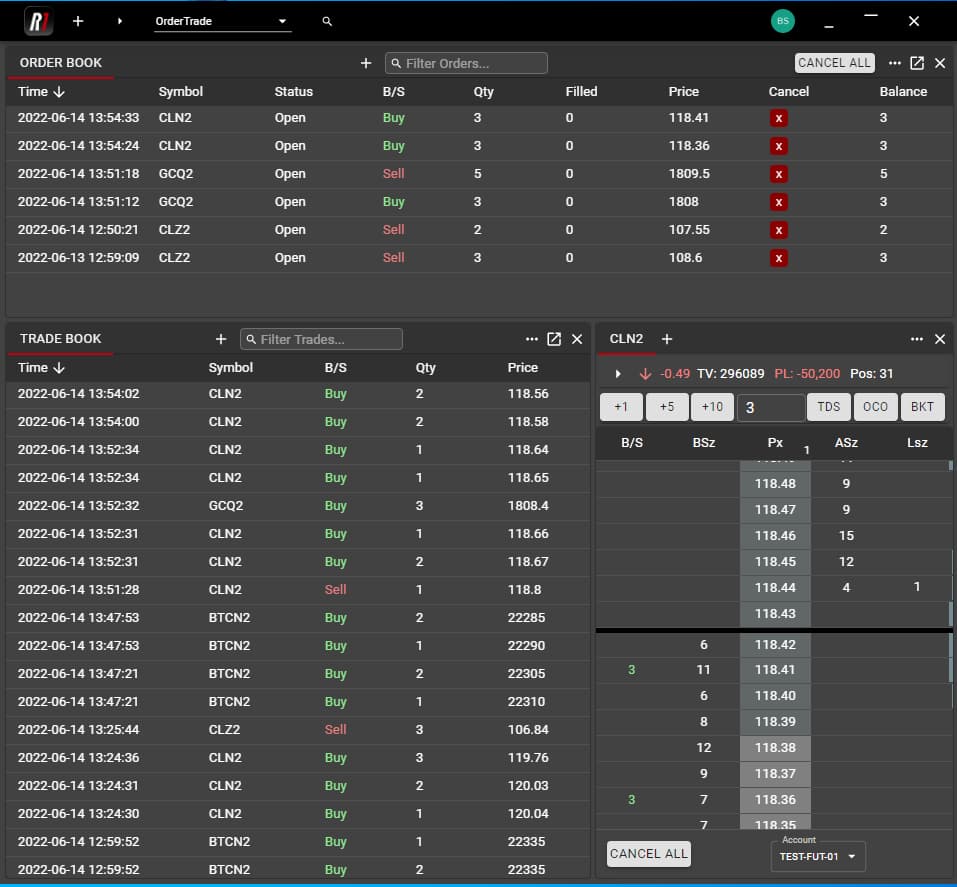Viewport: 957px width, 887px height.
Task: Click working buy order 3 at 118.36 ladder row
Action: [x=632, y=800]
